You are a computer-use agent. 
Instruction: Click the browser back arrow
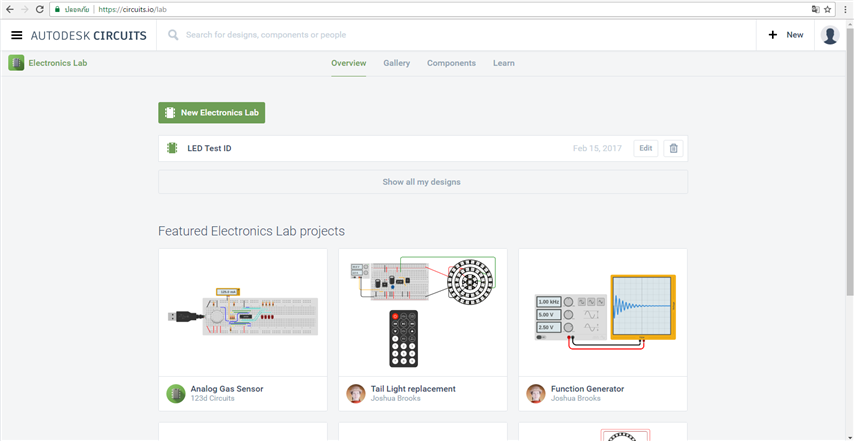tap(9, 9)
